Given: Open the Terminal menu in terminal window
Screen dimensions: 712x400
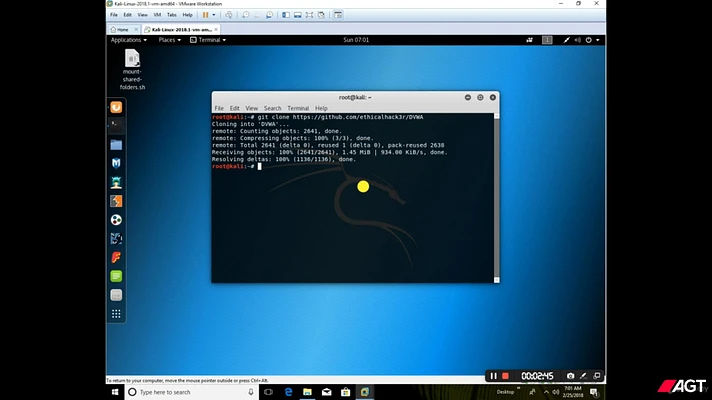Looking at the screenshot, I should (298, 109).
